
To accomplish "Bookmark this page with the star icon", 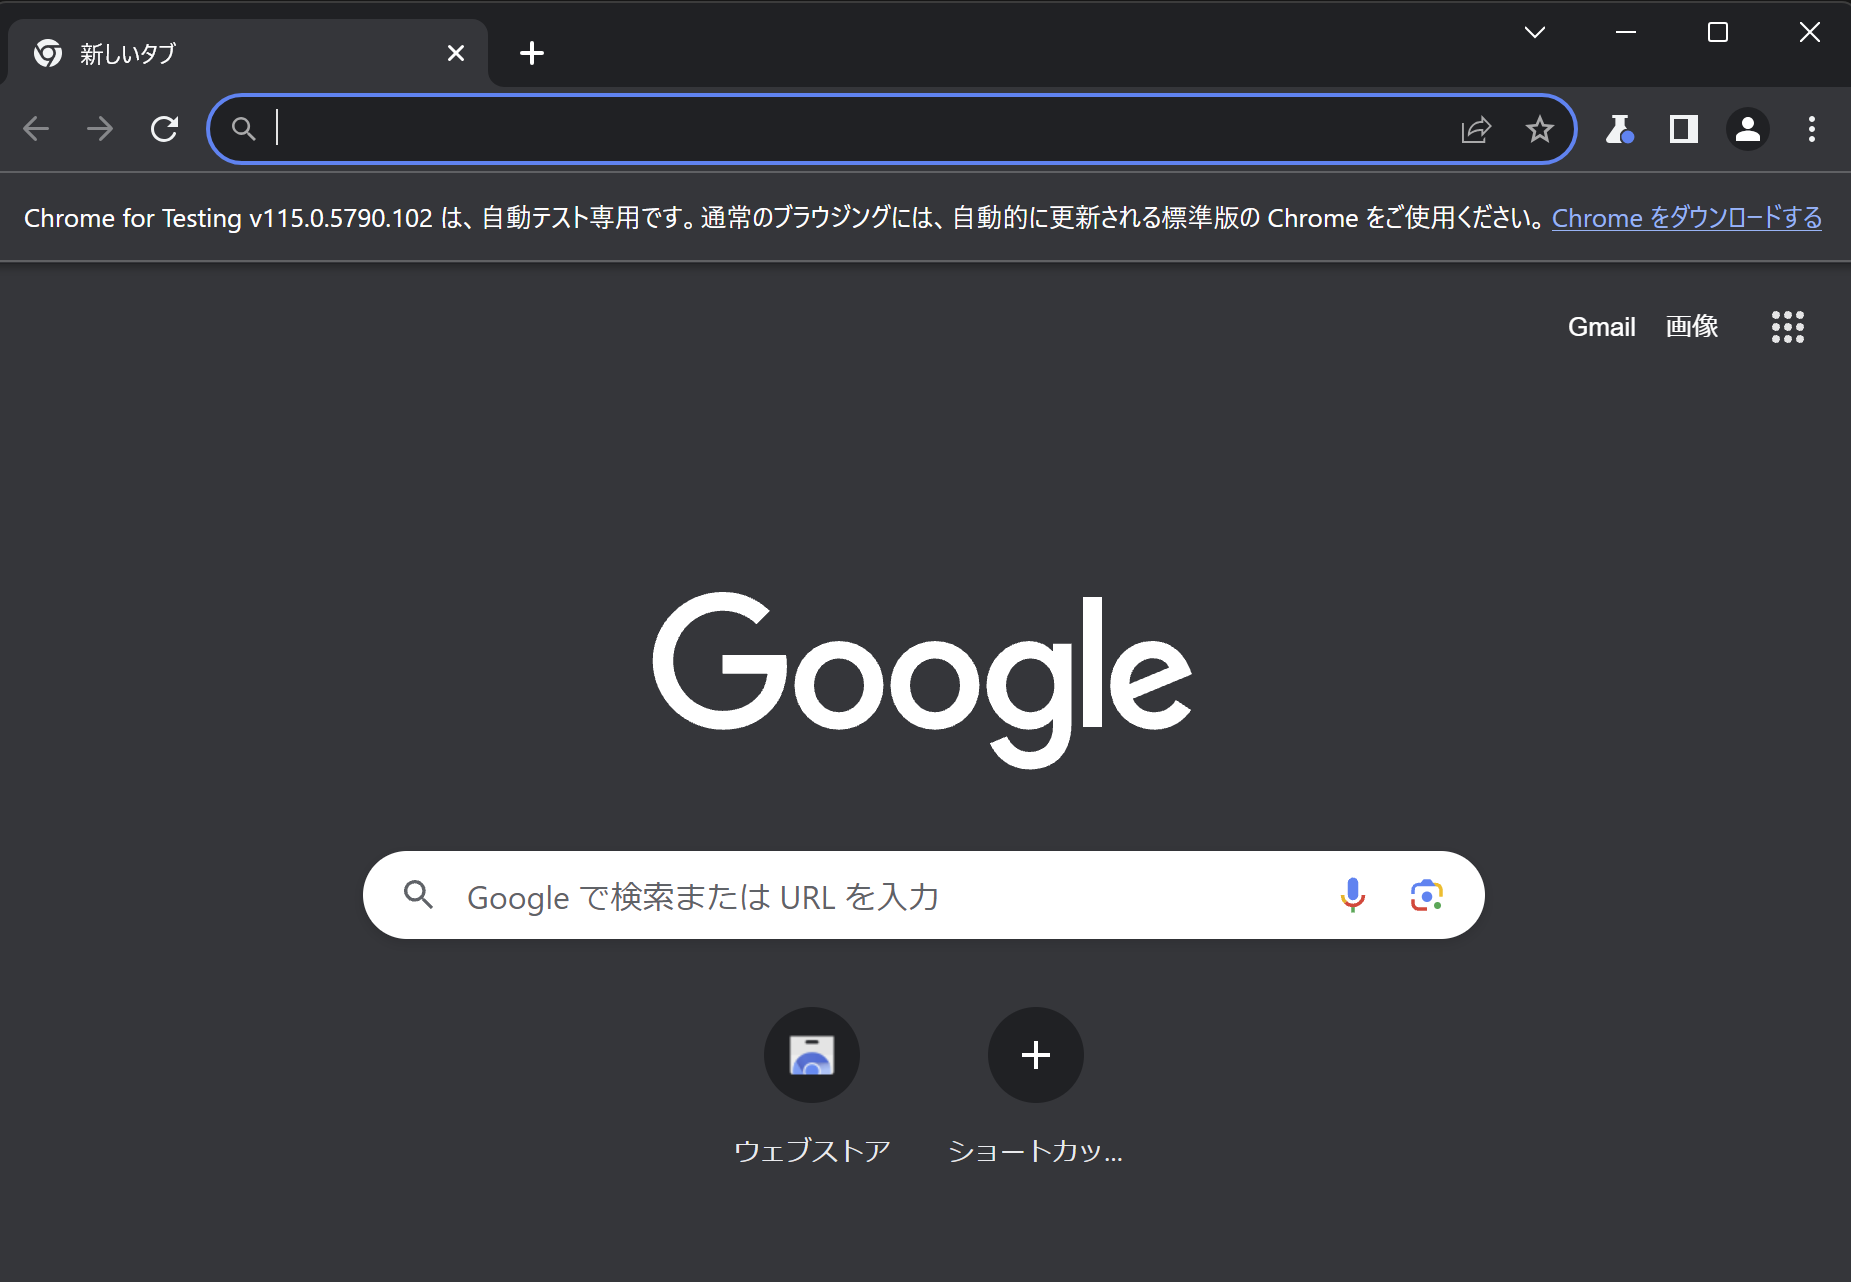I will point(1540,128).
